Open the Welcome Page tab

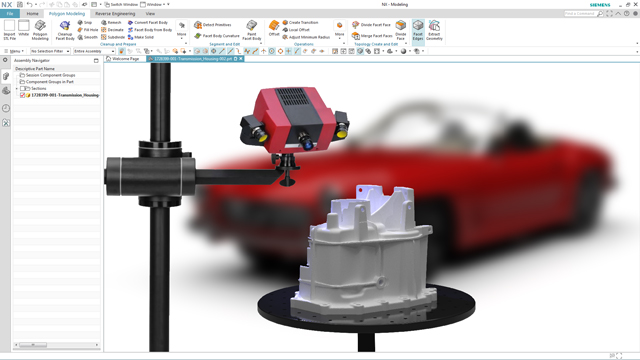point(123,59)
